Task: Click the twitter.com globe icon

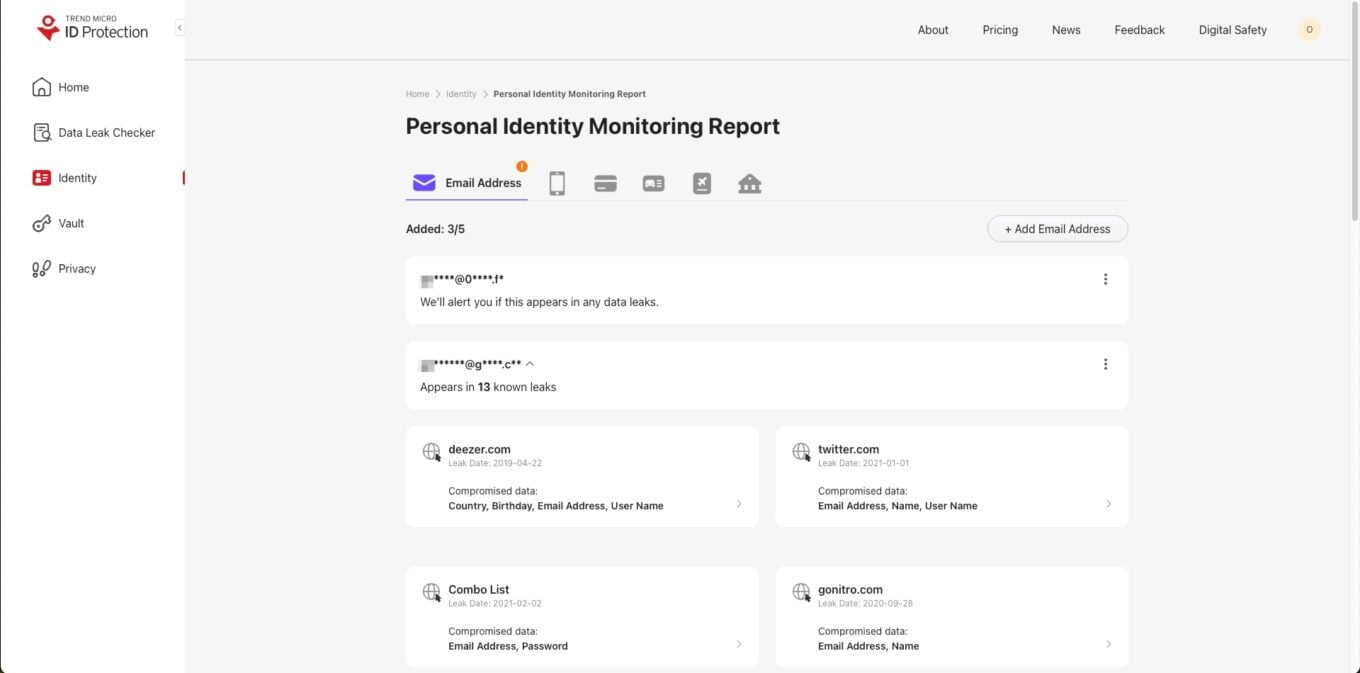Action: (802, 452)
